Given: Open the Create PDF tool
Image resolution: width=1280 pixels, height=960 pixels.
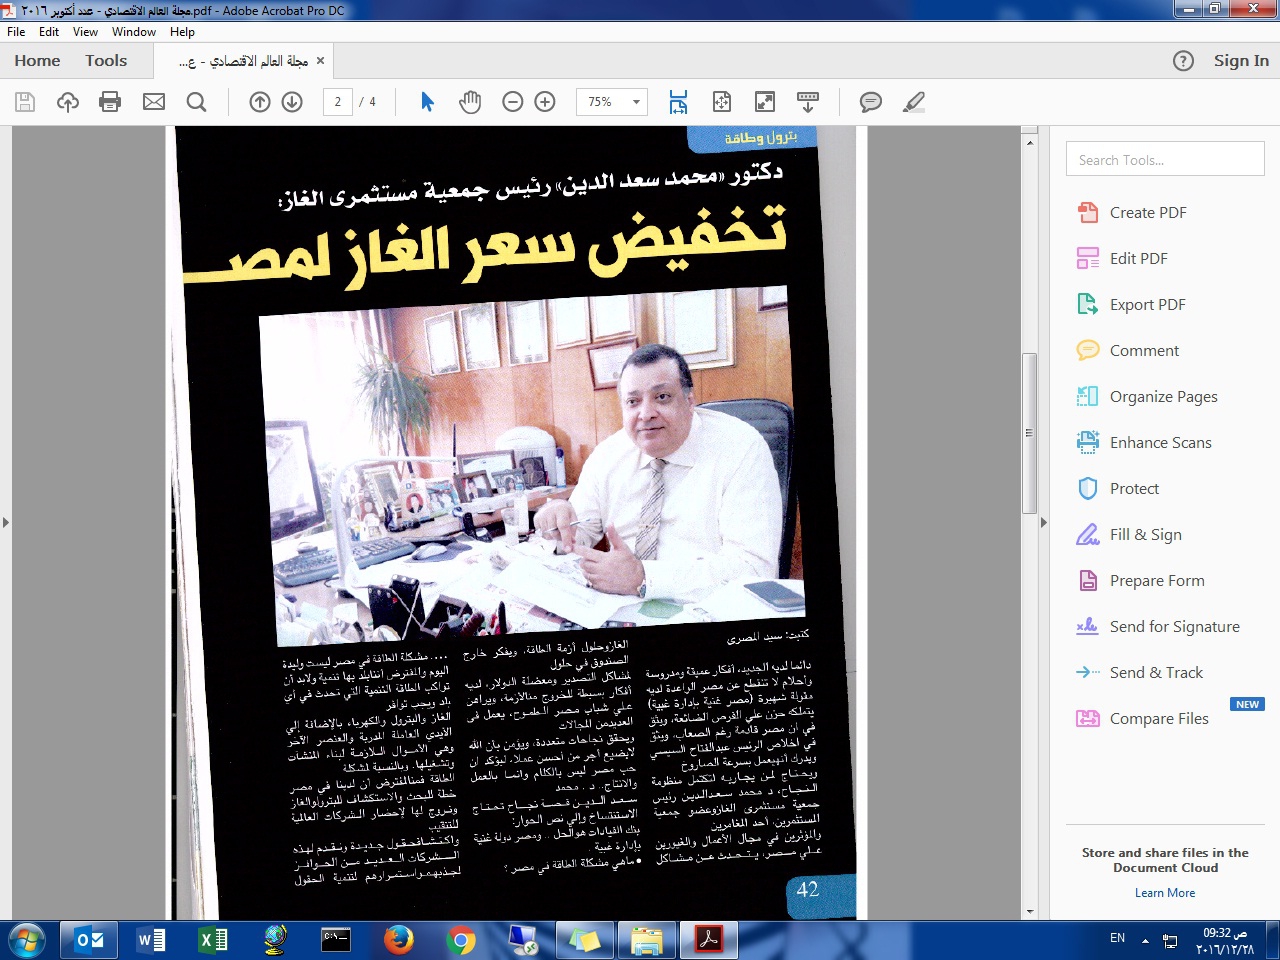Looking at the screenshot, I should [1148, 212].
